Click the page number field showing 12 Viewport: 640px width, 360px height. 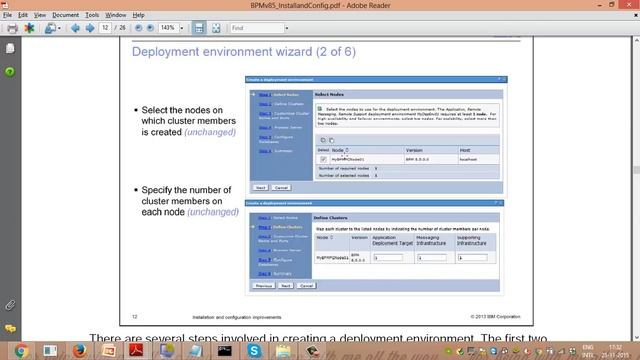[x=105, y=28]
